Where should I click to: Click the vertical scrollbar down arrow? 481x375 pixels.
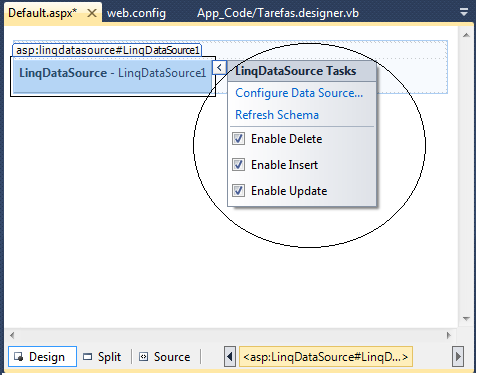click(466, 319)
